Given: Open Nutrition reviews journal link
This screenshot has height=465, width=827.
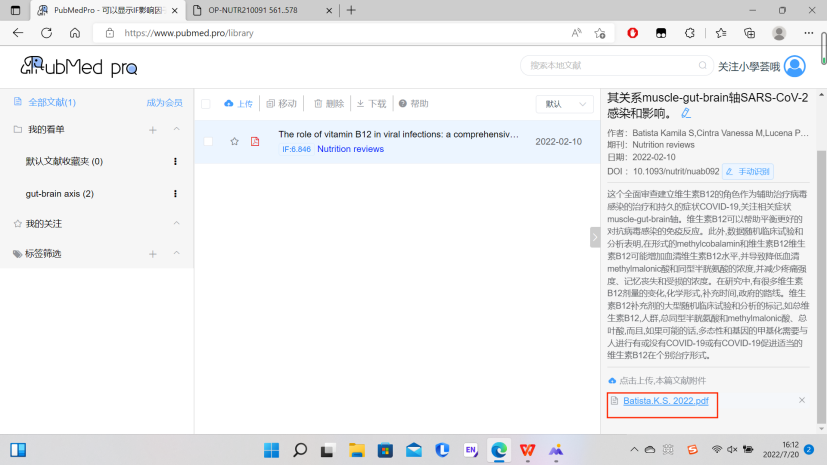Looking at the screenshot, I should (x=350, y=149).
